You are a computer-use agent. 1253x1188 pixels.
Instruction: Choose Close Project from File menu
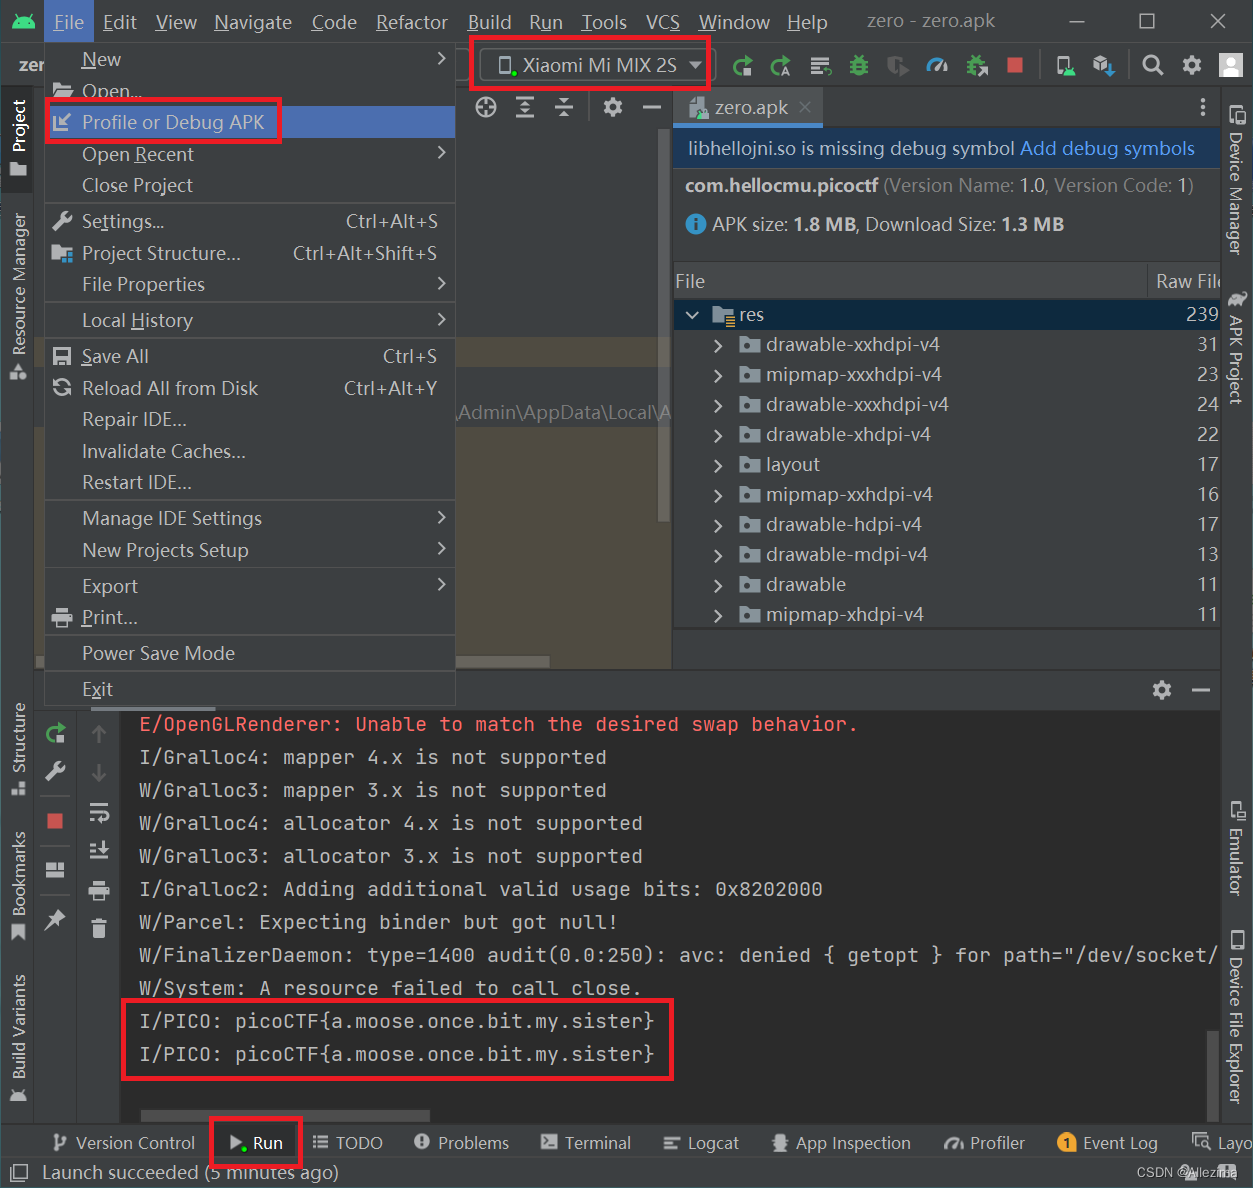tap(250, 185)
